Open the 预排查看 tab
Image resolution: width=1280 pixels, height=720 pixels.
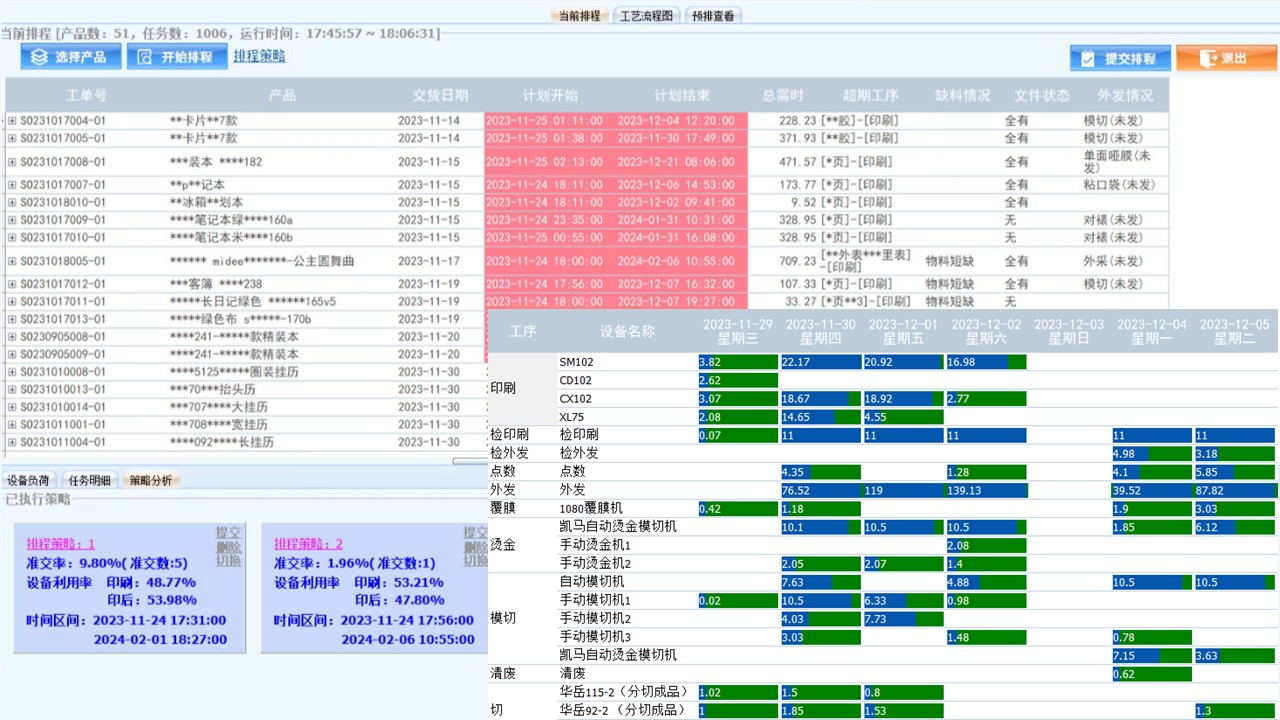tap(712, 16)
